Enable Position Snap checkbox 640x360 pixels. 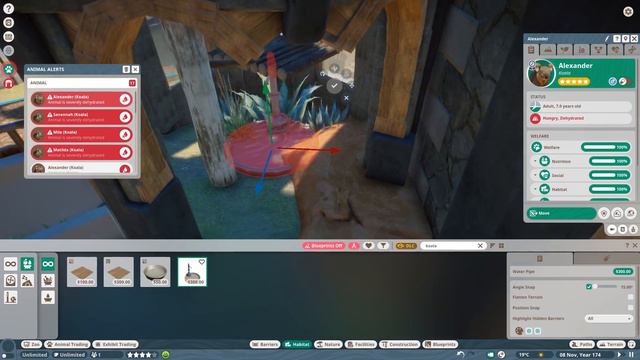tap(630, 308)
